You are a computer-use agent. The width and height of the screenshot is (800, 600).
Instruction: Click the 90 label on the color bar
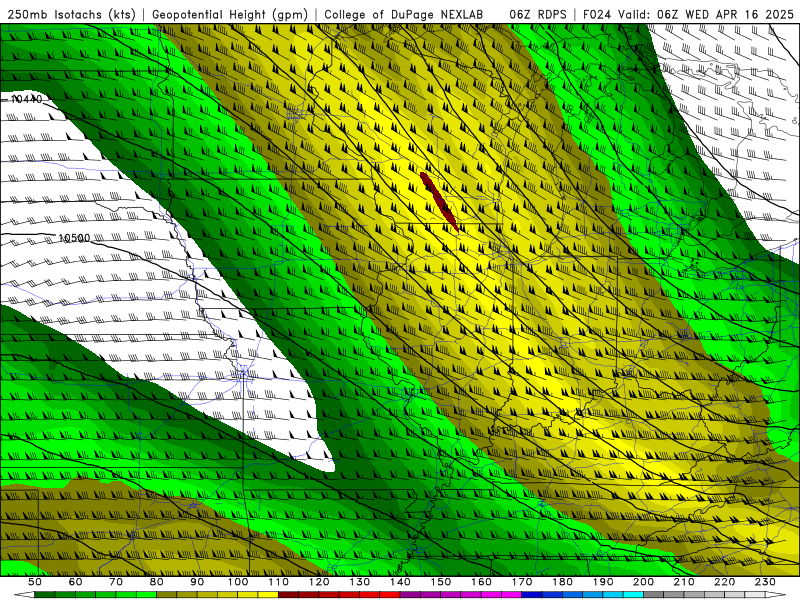point(197,582)
